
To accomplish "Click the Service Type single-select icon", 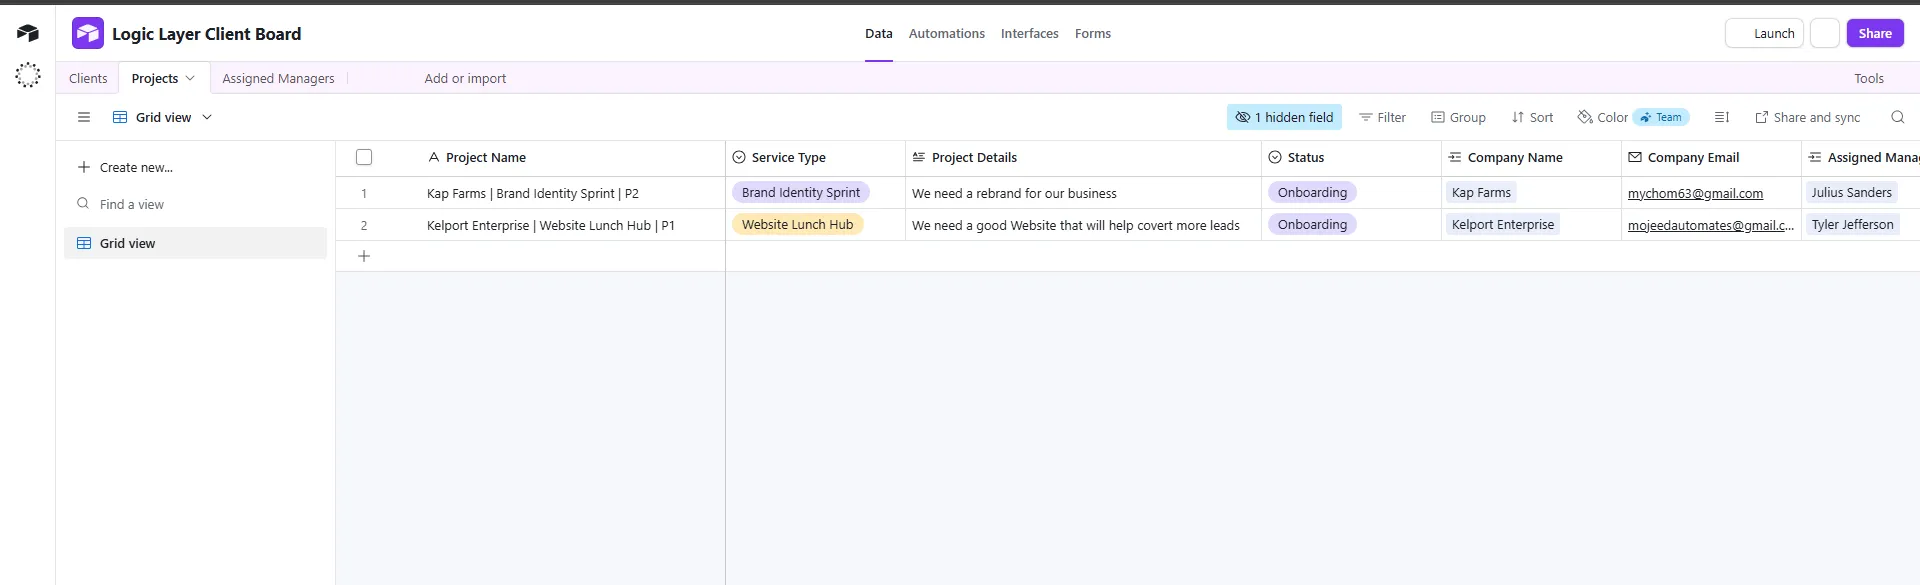I will 739,157.
